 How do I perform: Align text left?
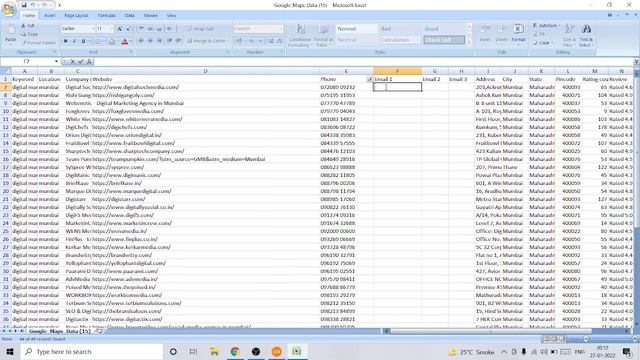click(x=141, y=41)
